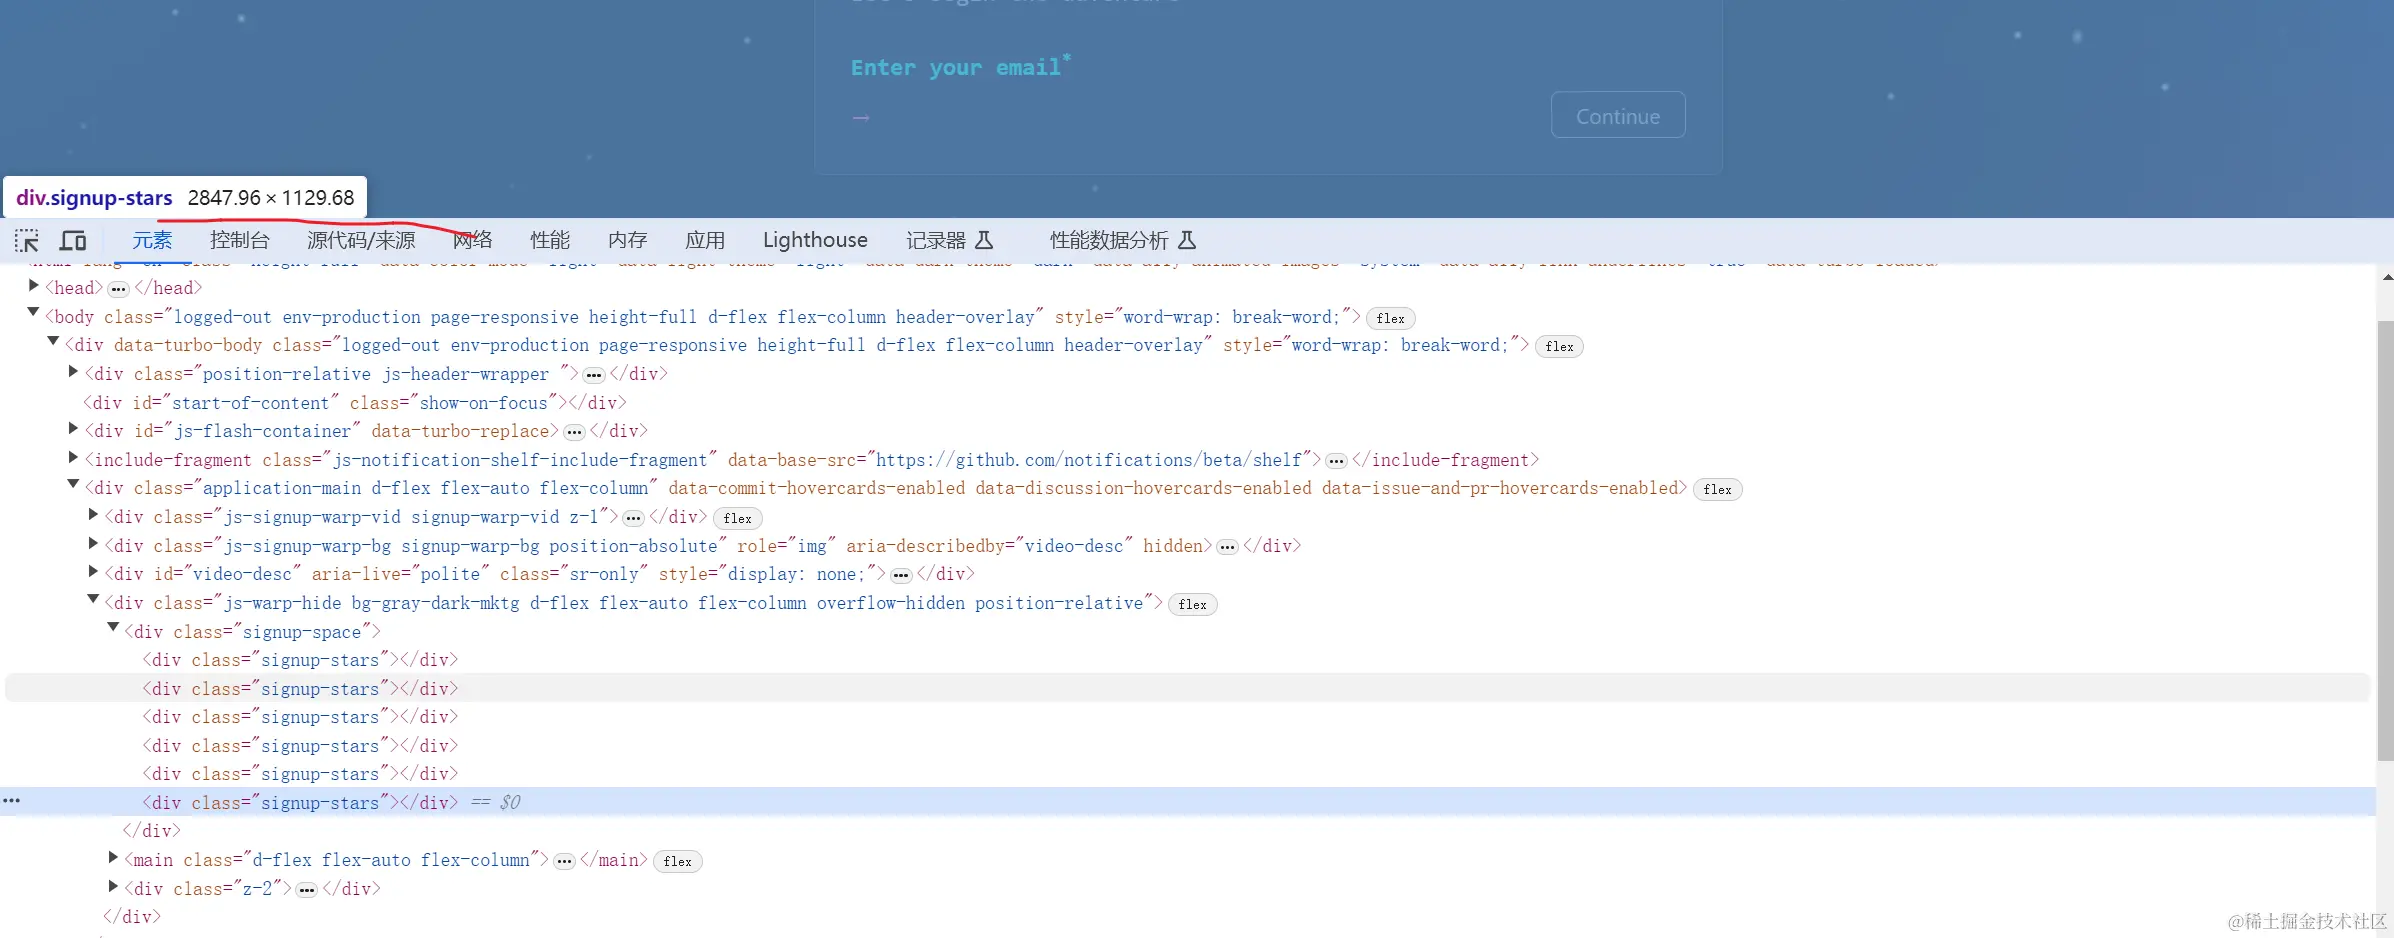Expand the js-signup-warp-vid div
The height and width of the screenshot is (938, 2394).
[x=93, y=514]
